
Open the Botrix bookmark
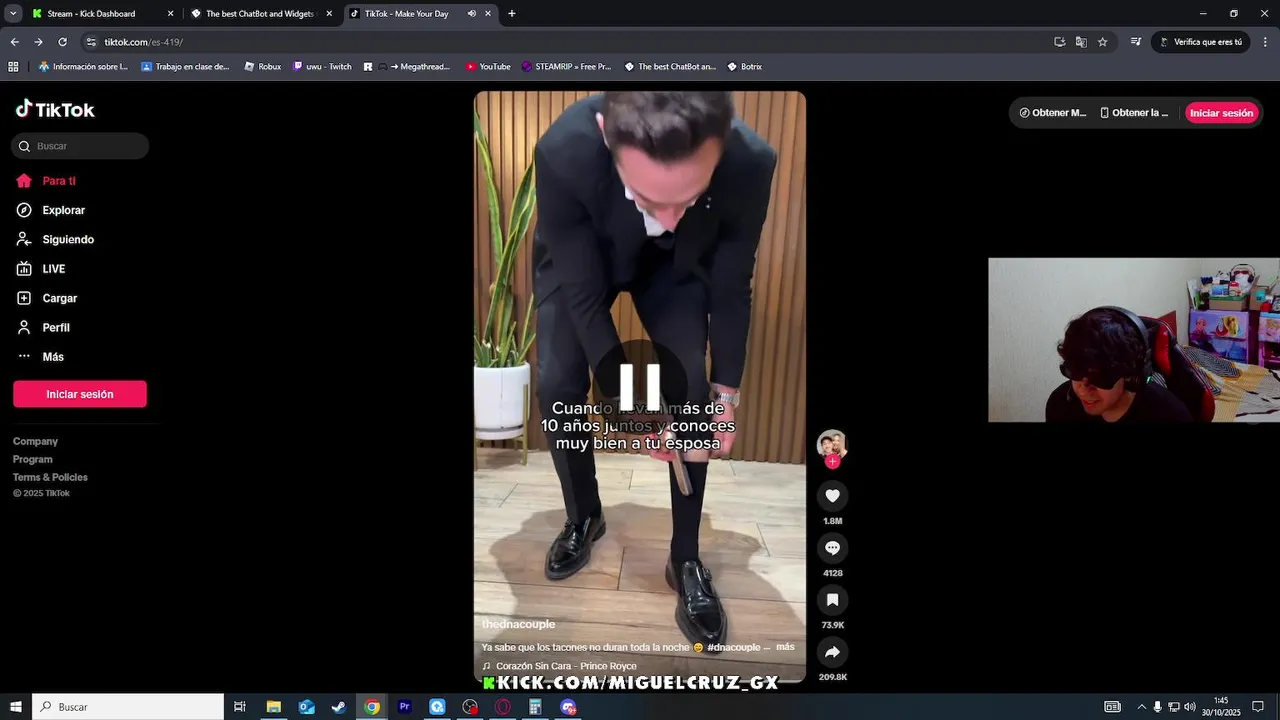tap(744, 67)
